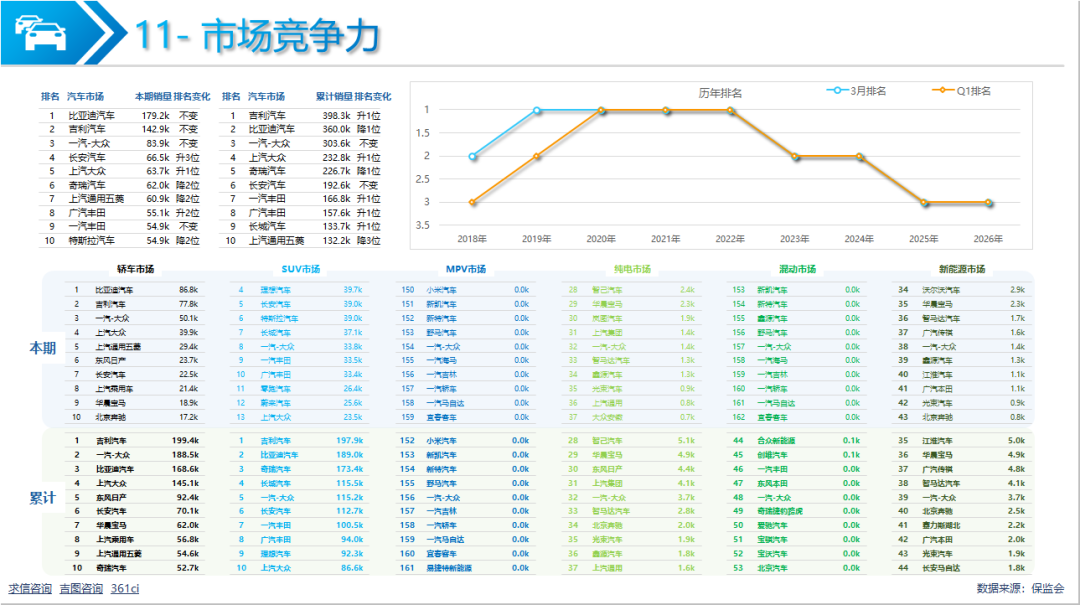Click the 199.4k value in 轿车市场 累计
The image size is (1080, 605).
185,440
